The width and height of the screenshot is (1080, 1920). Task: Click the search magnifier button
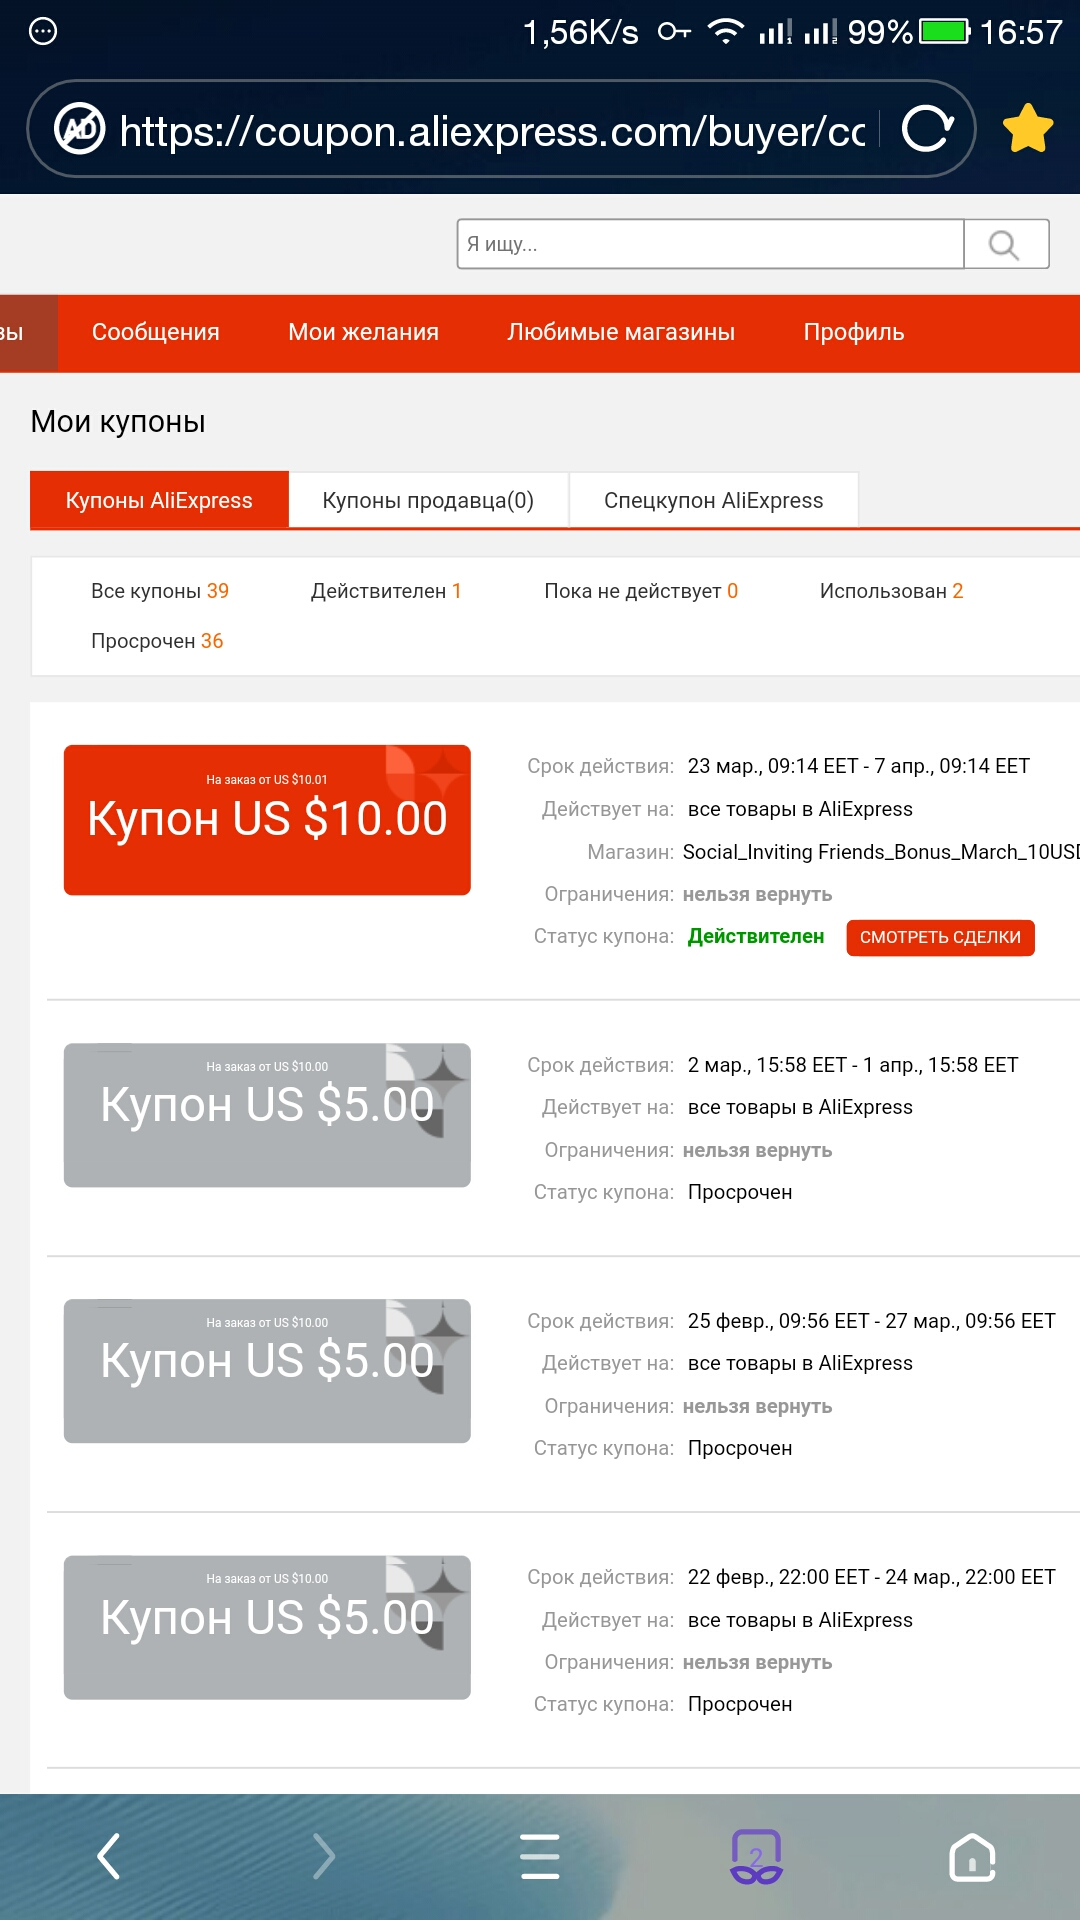tap(1005, 244)
